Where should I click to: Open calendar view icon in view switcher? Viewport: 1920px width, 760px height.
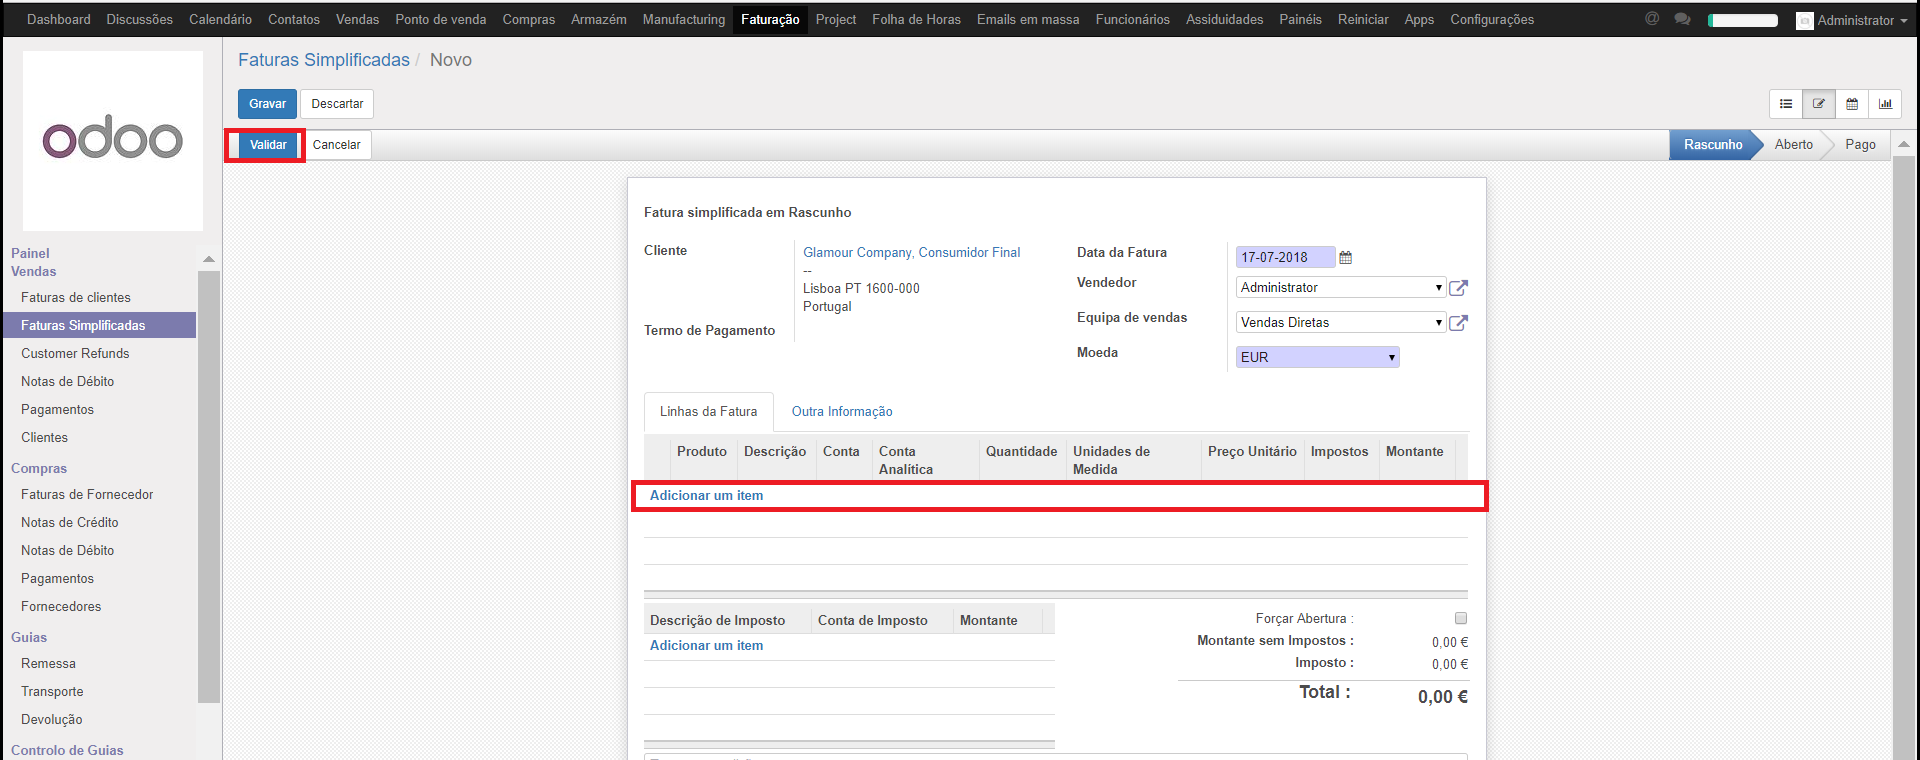(x=1852, y=104)
